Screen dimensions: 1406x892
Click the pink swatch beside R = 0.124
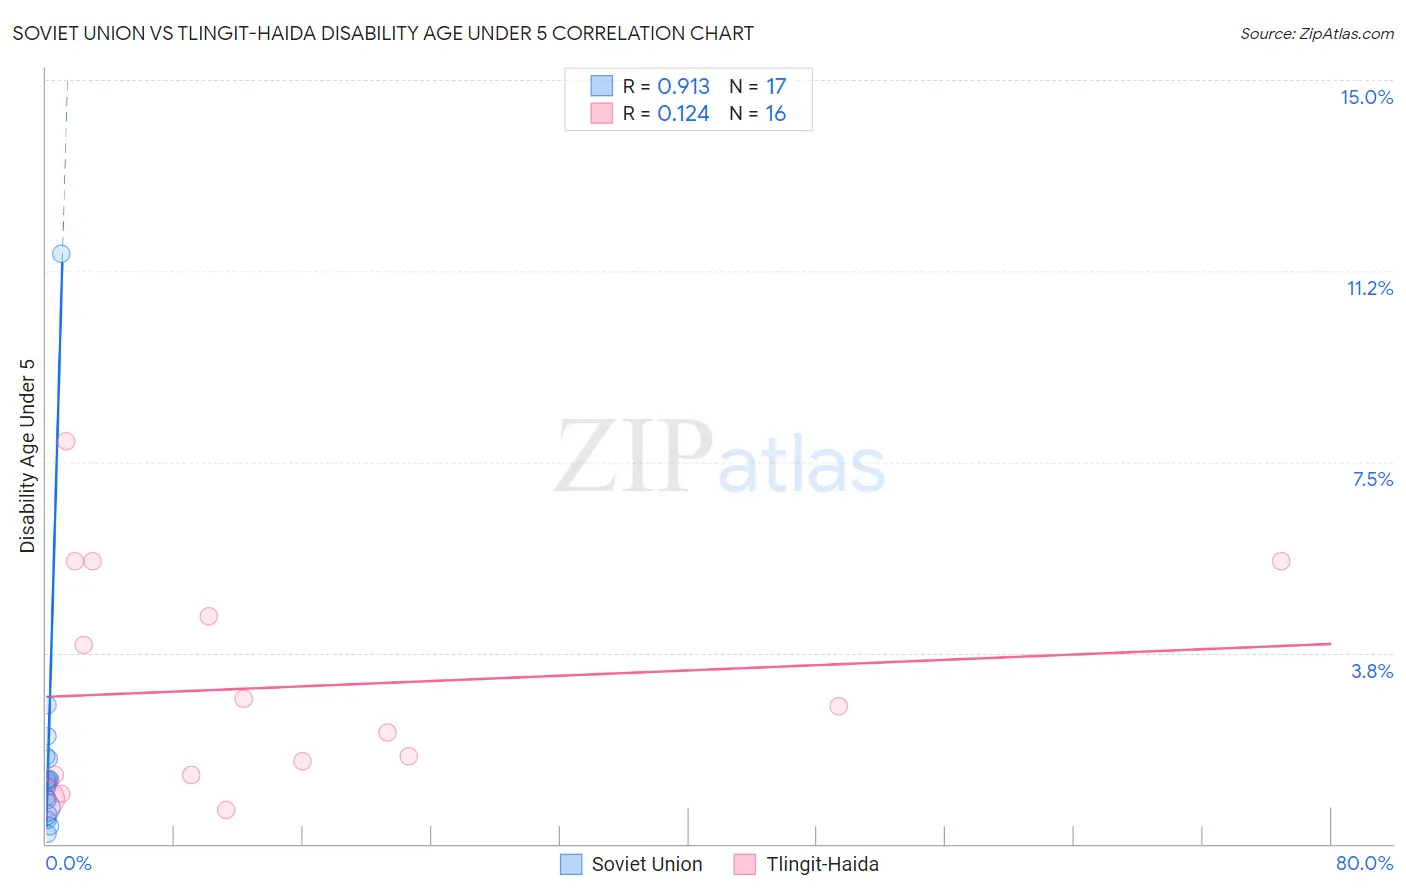tap(601, 113)
